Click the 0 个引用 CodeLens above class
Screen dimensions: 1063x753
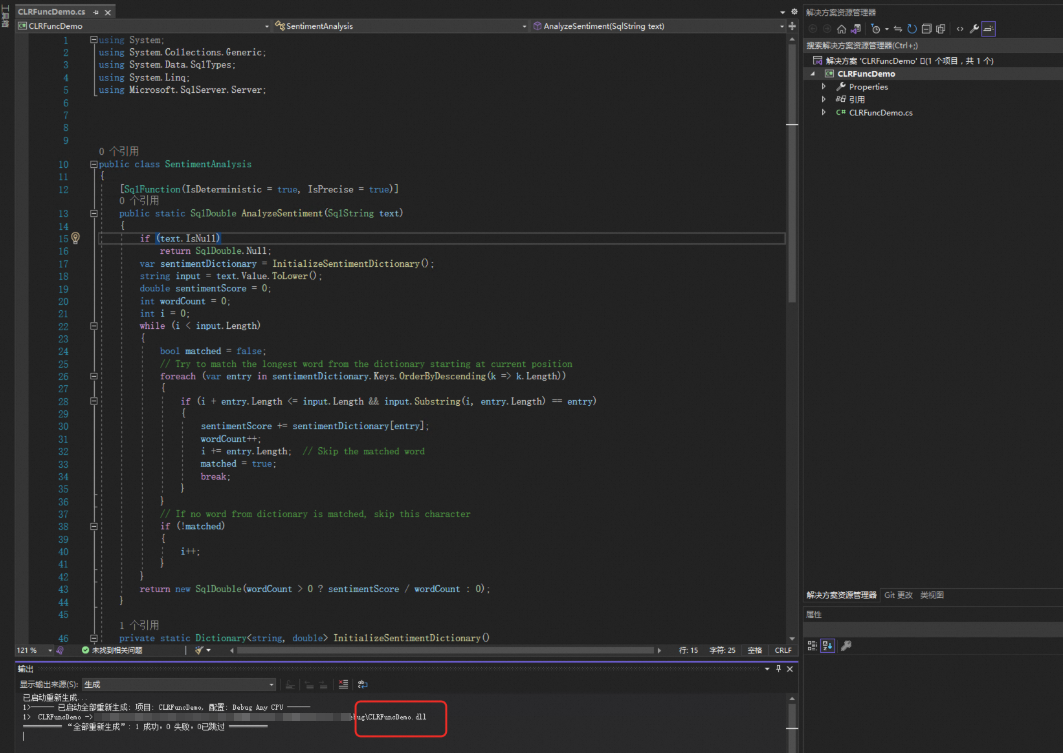coord(119,151)
